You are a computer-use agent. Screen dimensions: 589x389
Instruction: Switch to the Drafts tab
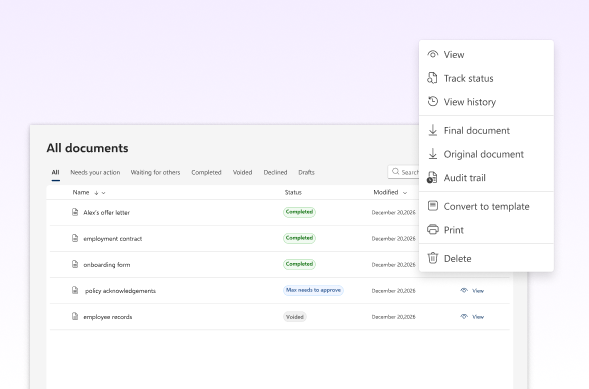click(x=307, y=172)
